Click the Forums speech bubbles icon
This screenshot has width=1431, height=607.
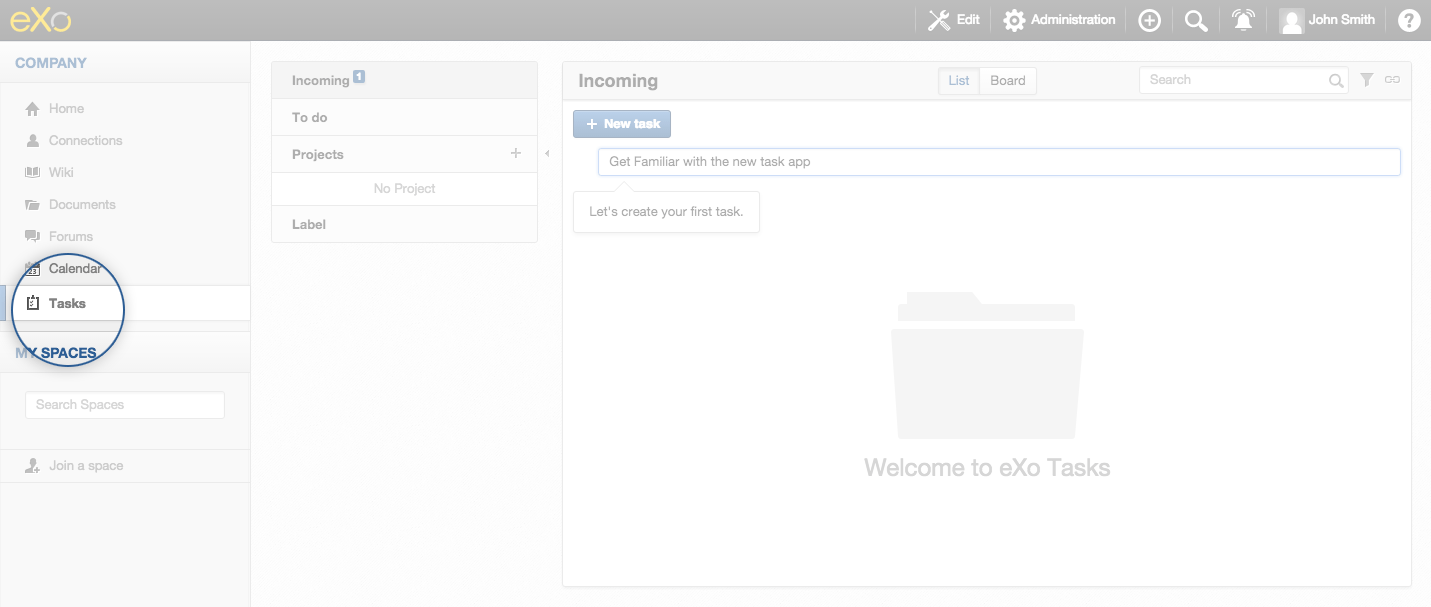click(32, 236)
